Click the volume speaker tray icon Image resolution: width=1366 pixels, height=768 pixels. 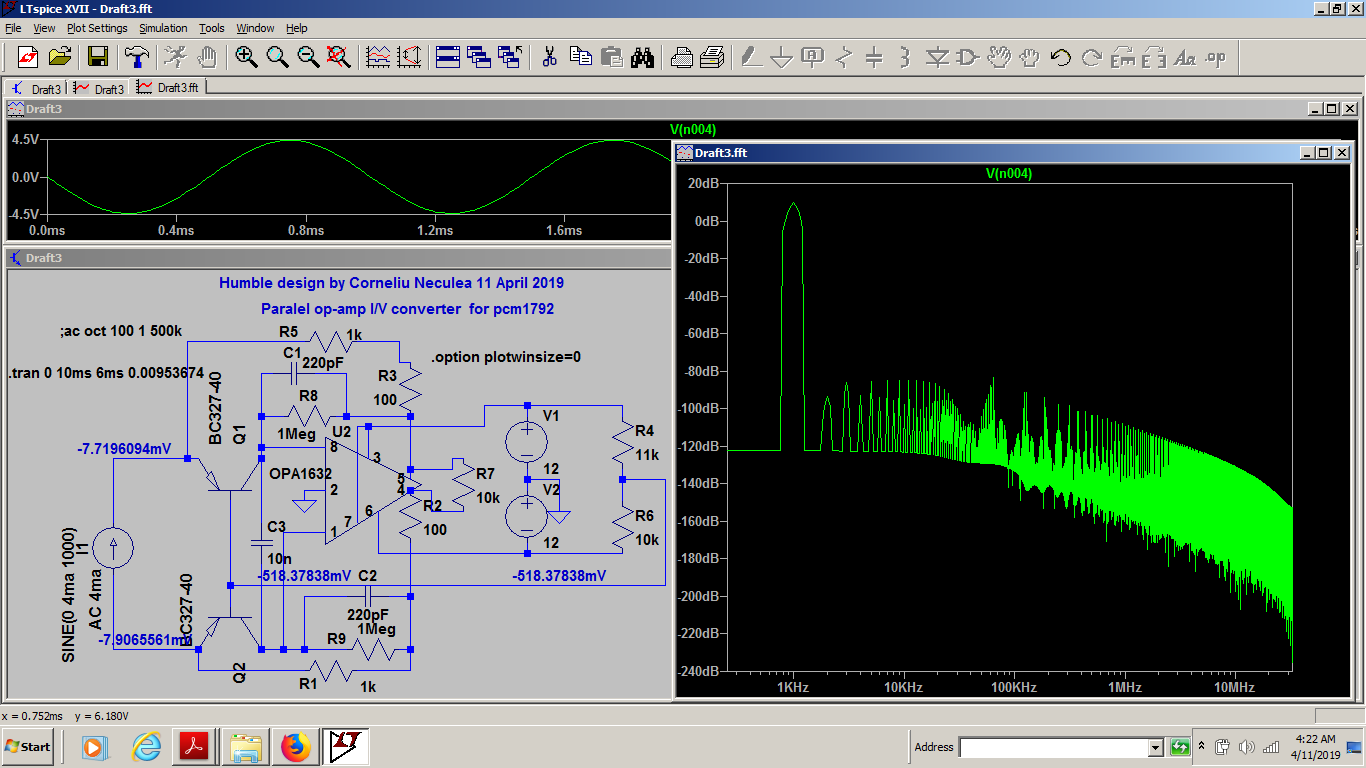[1246, 747]
